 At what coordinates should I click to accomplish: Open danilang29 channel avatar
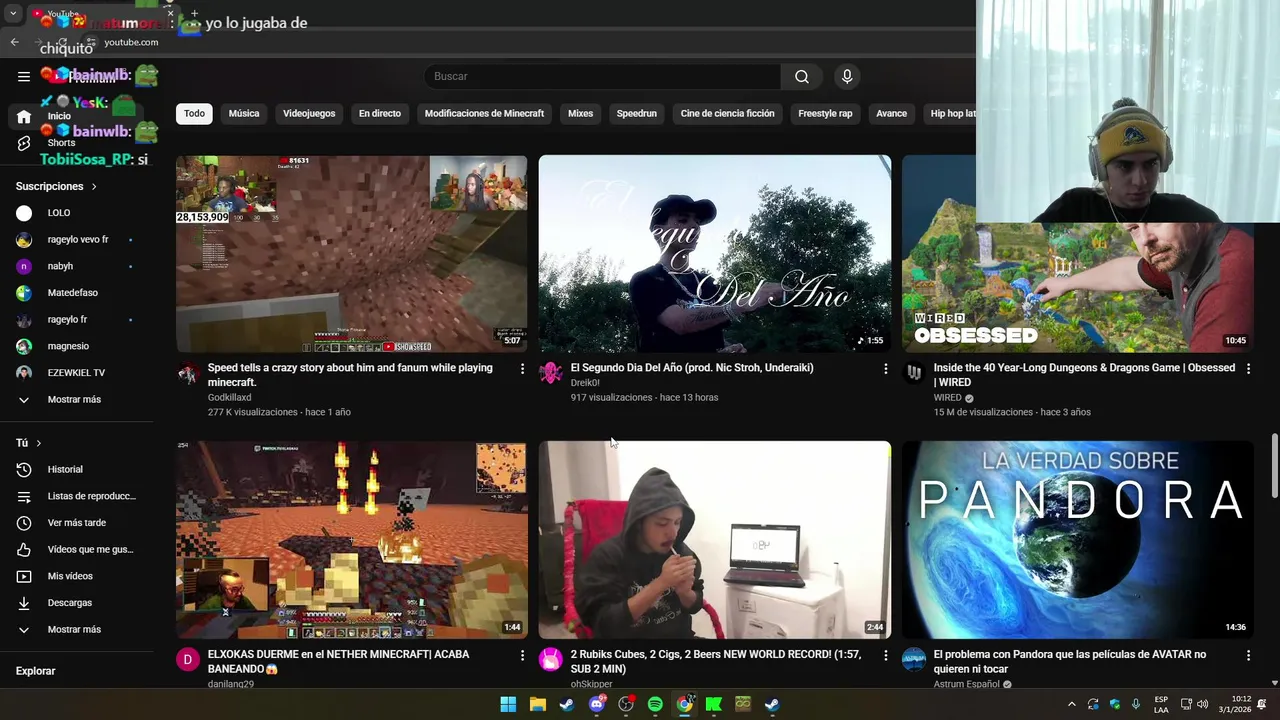188,659
